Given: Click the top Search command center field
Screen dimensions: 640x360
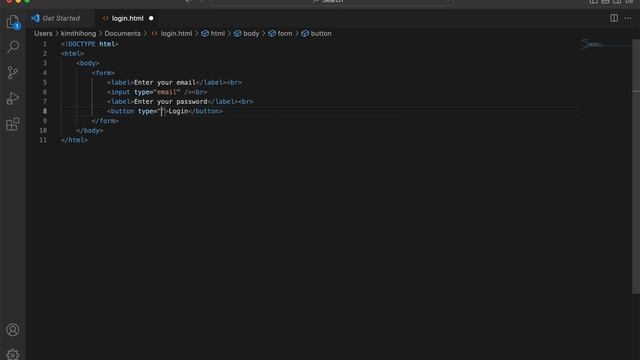Looking at the screenshot, I should [331, 2].
